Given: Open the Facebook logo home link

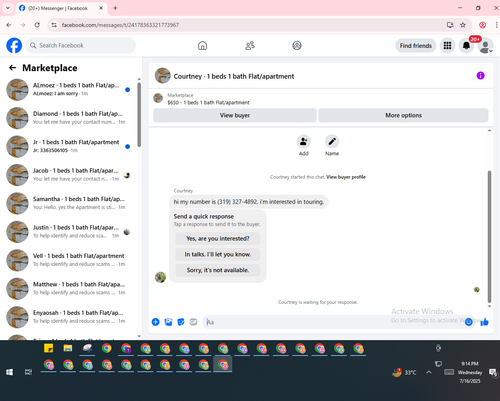Looking at the screenshot, I should (x=14, y=46).
